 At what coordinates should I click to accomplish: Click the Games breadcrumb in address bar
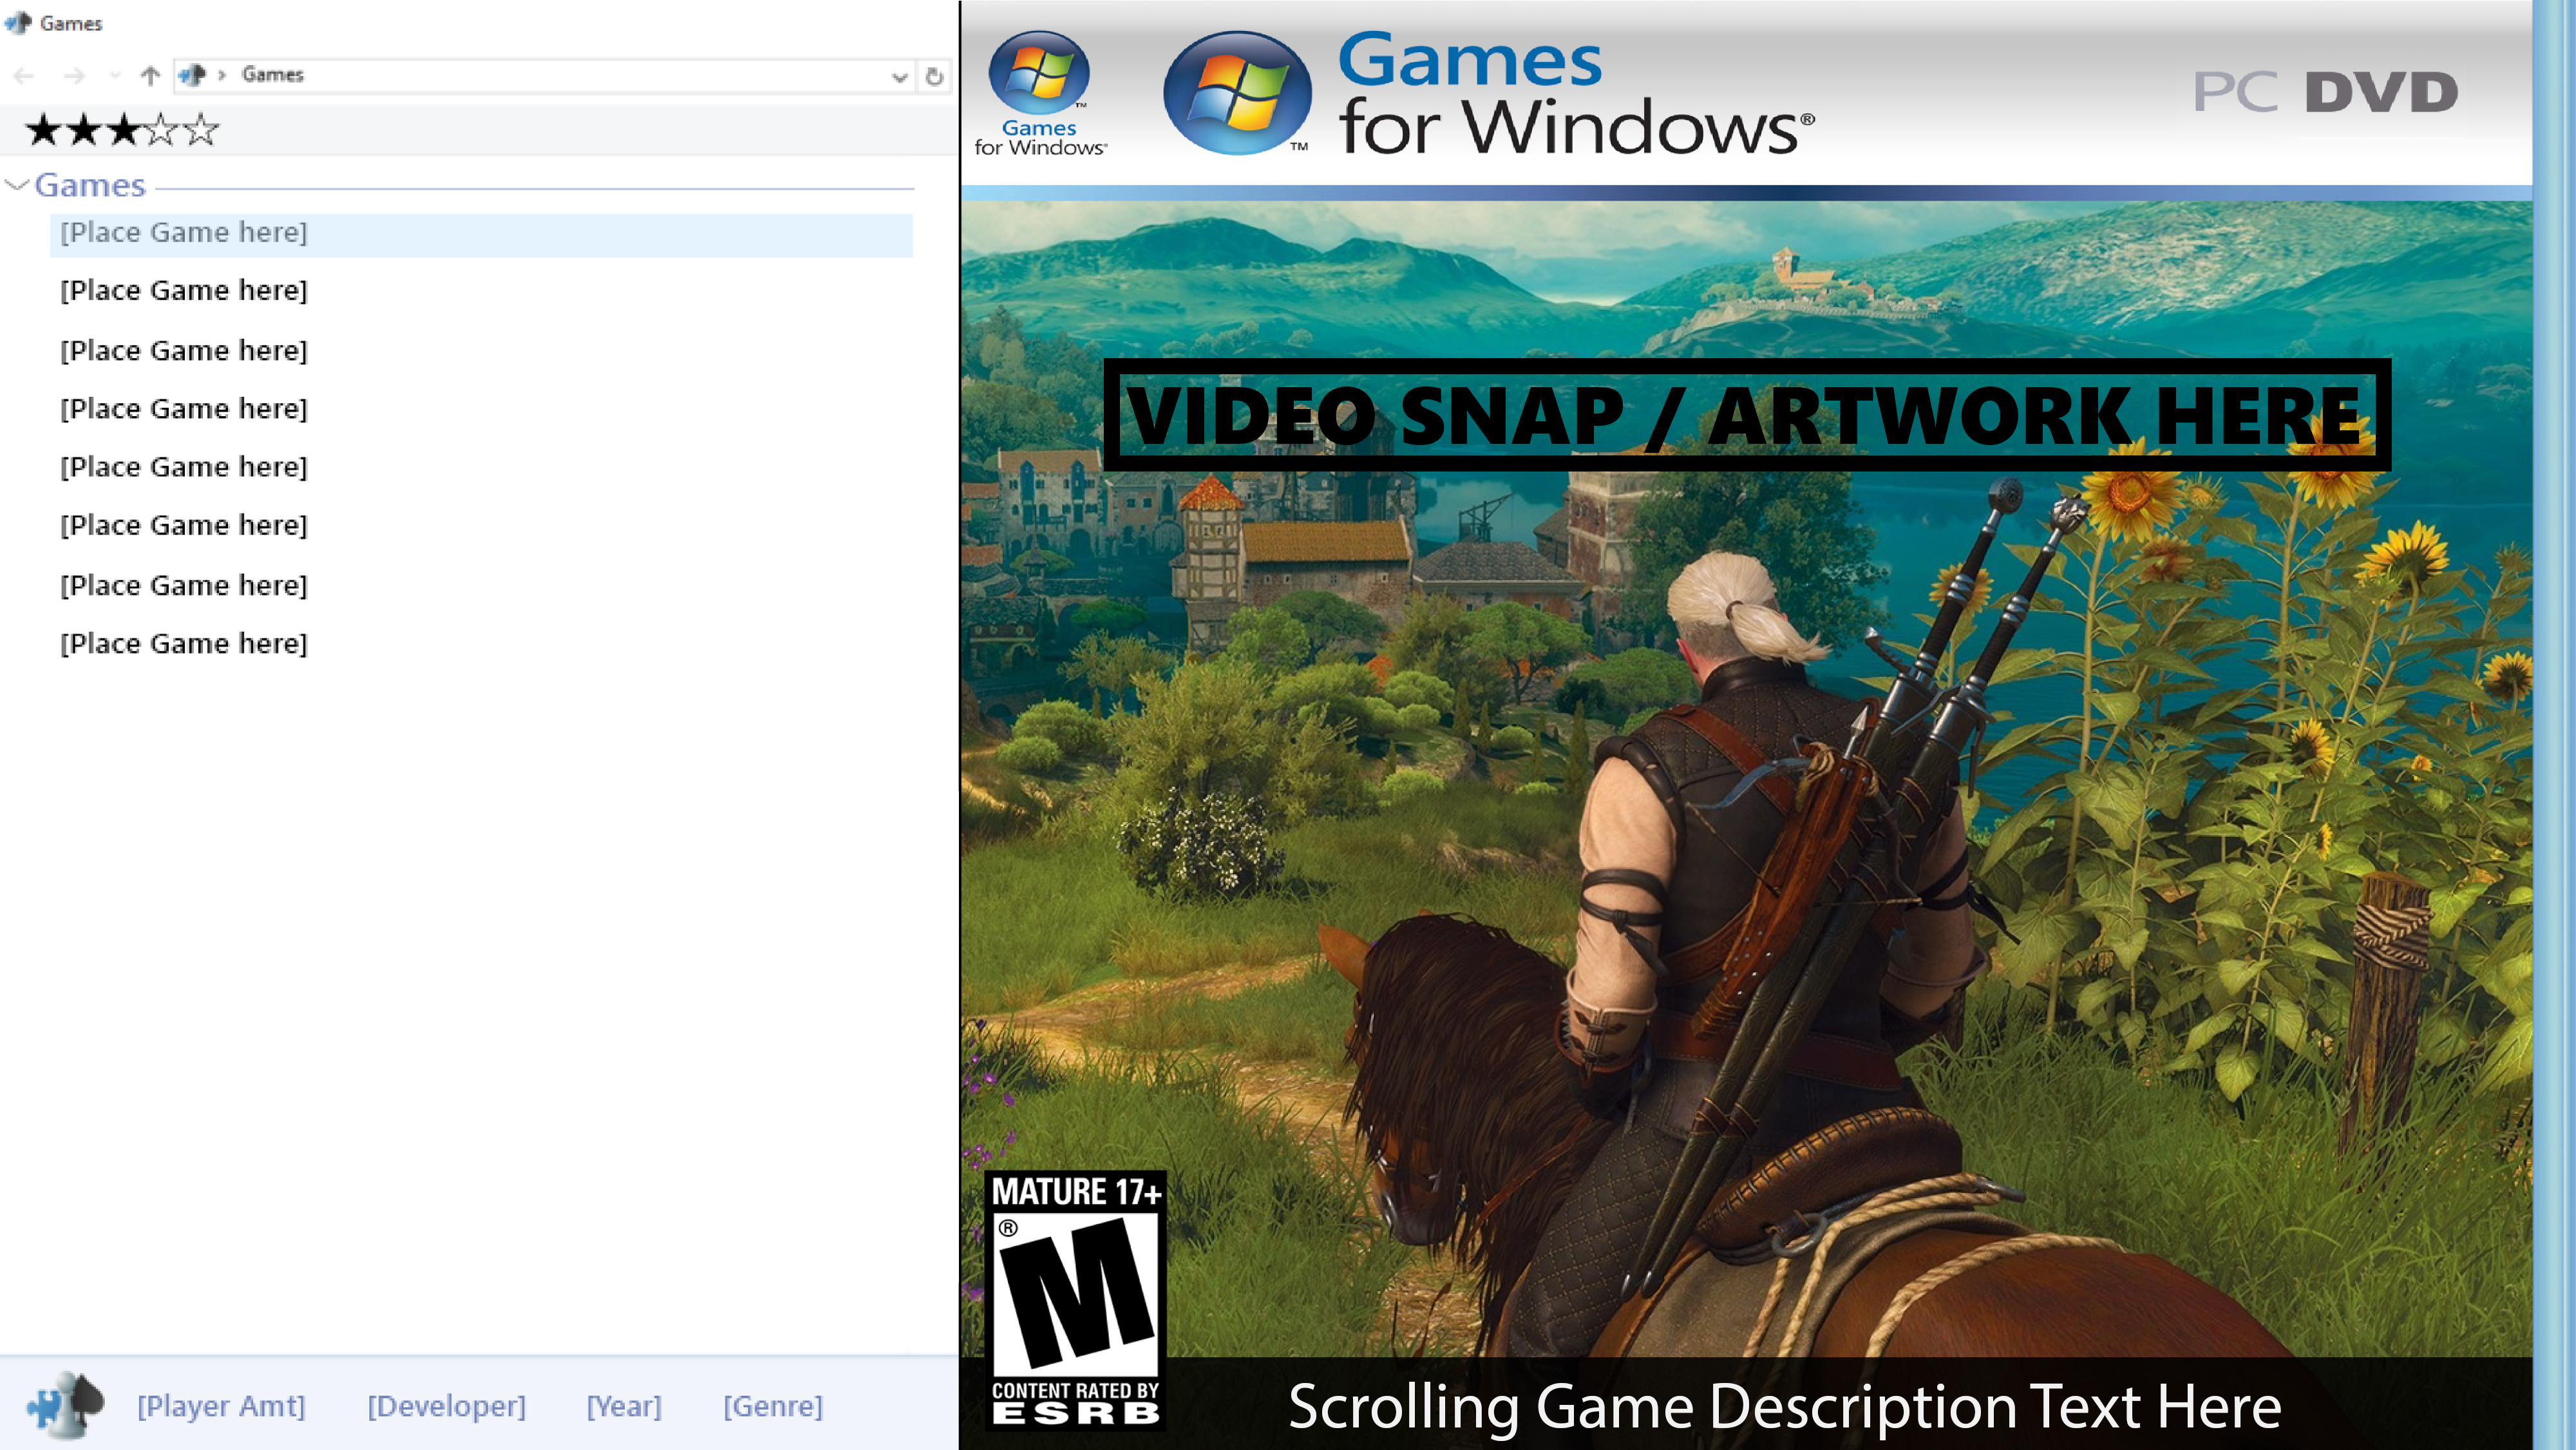(x=272, y=75)
